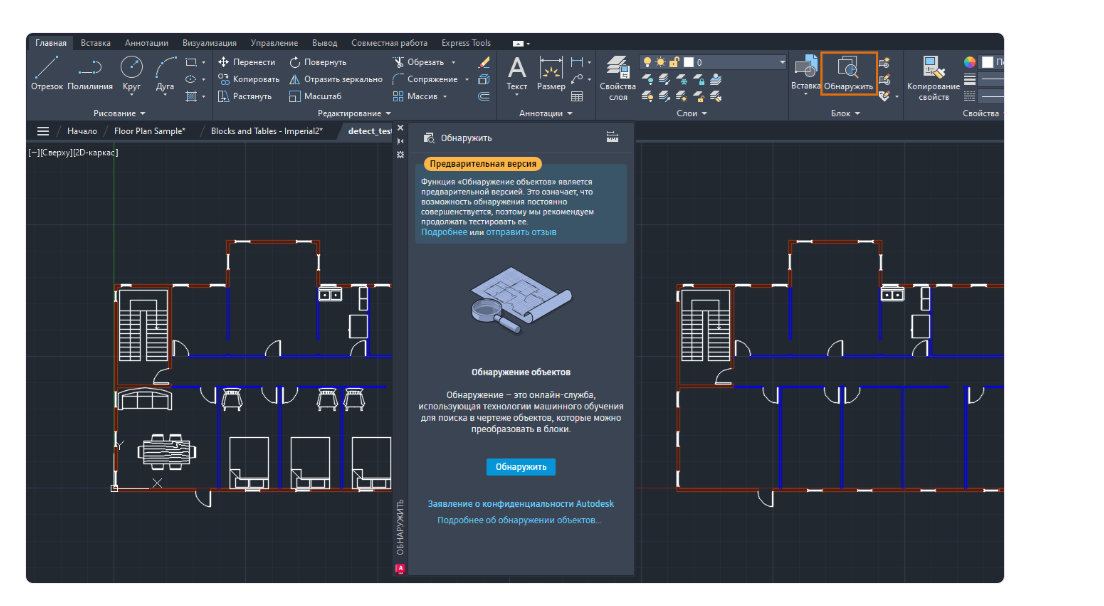
Task: Switch to the Визуализация ribbon tab
Action: tap(209, 43)
